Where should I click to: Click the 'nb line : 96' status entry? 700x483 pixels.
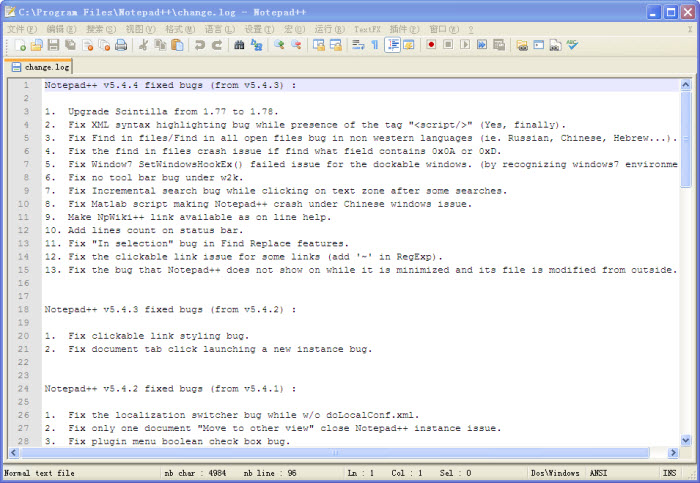point(270,473)
